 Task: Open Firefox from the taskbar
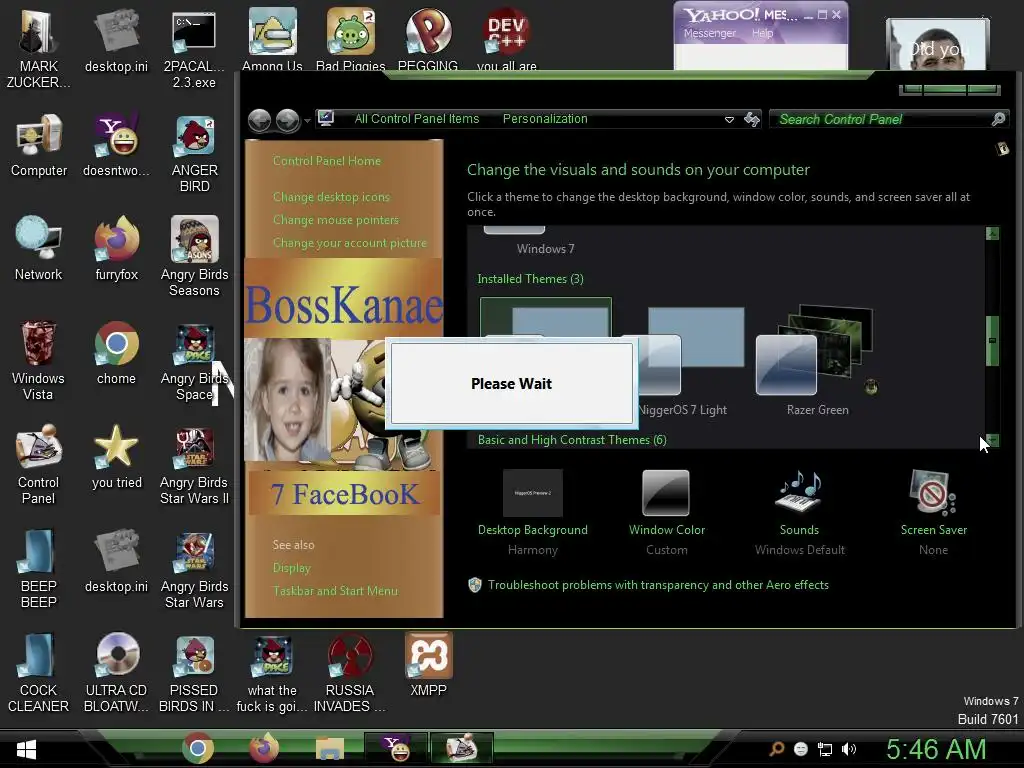[264, 748]
